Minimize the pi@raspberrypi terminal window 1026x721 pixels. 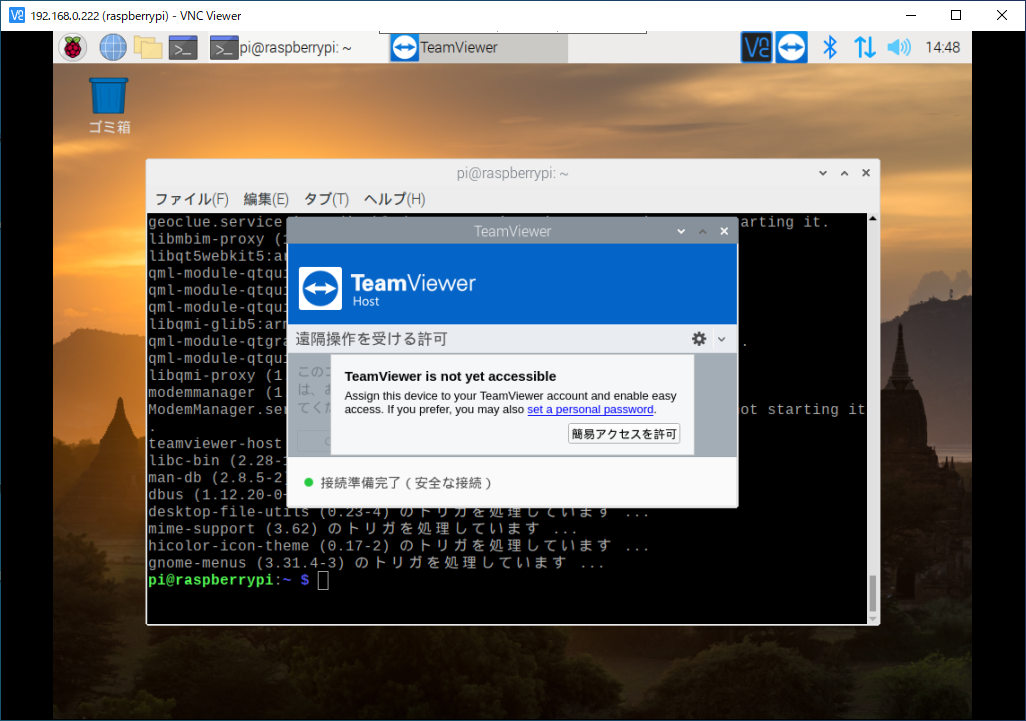click(x=823, y=173)
